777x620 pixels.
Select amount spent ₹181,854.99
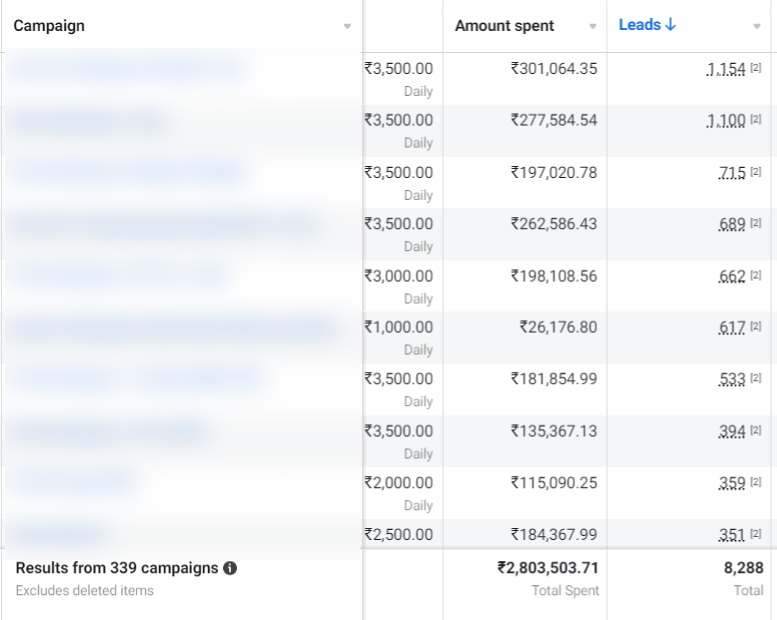[x=554, y=379]
